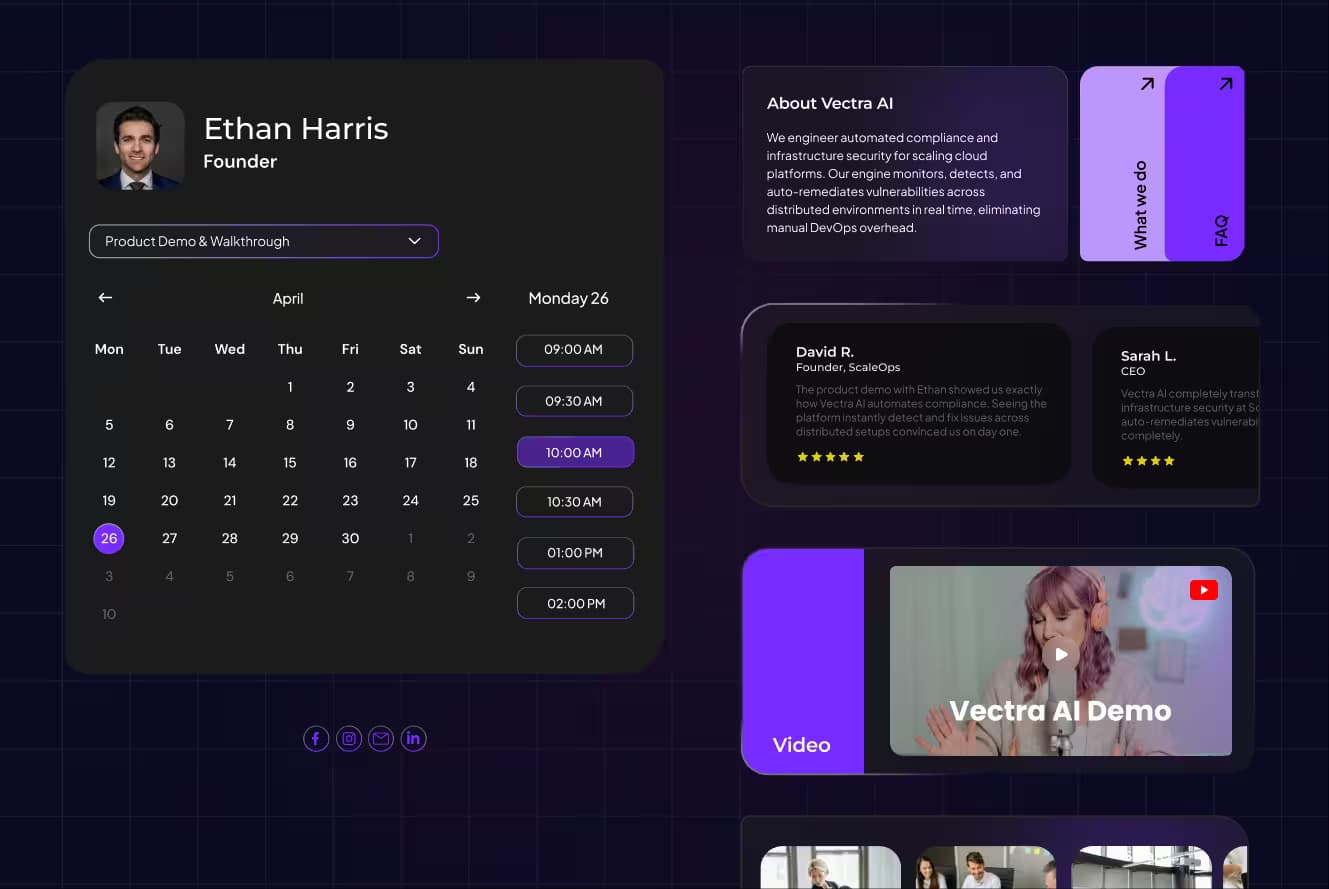Pick April 15 on the calendar
This screenshot has width=1329, height=889.
pos(290,463)
